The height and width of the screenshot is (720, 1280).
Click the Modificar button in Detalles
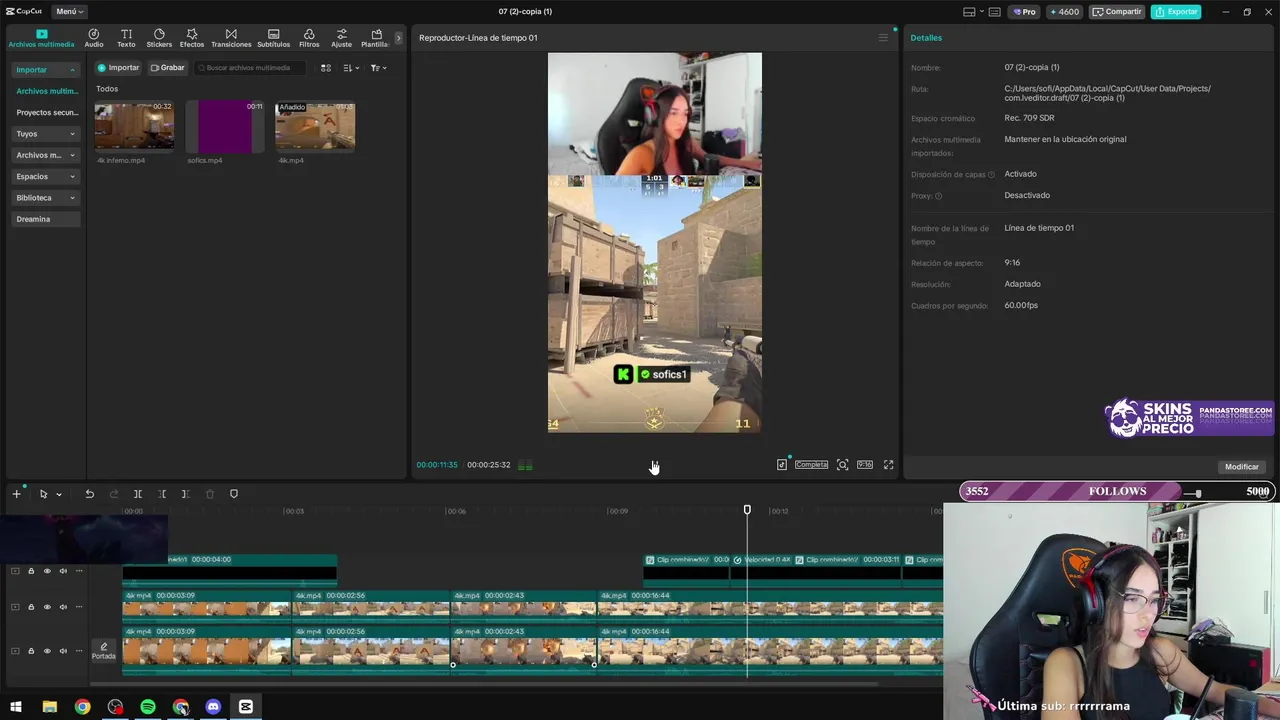pos(1242,467)
